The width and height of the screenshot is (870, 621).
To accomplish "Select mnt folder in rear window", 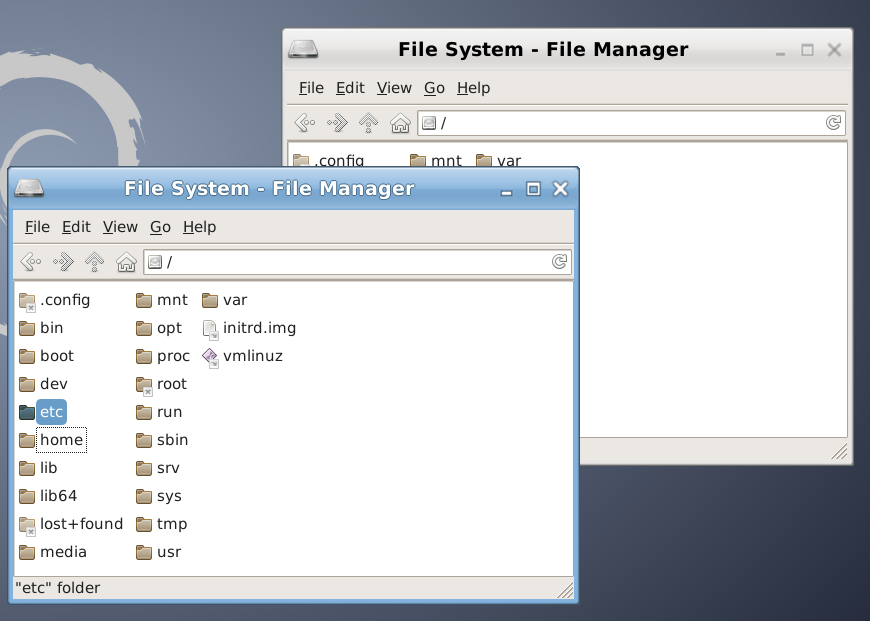I will tap(436, 160).
